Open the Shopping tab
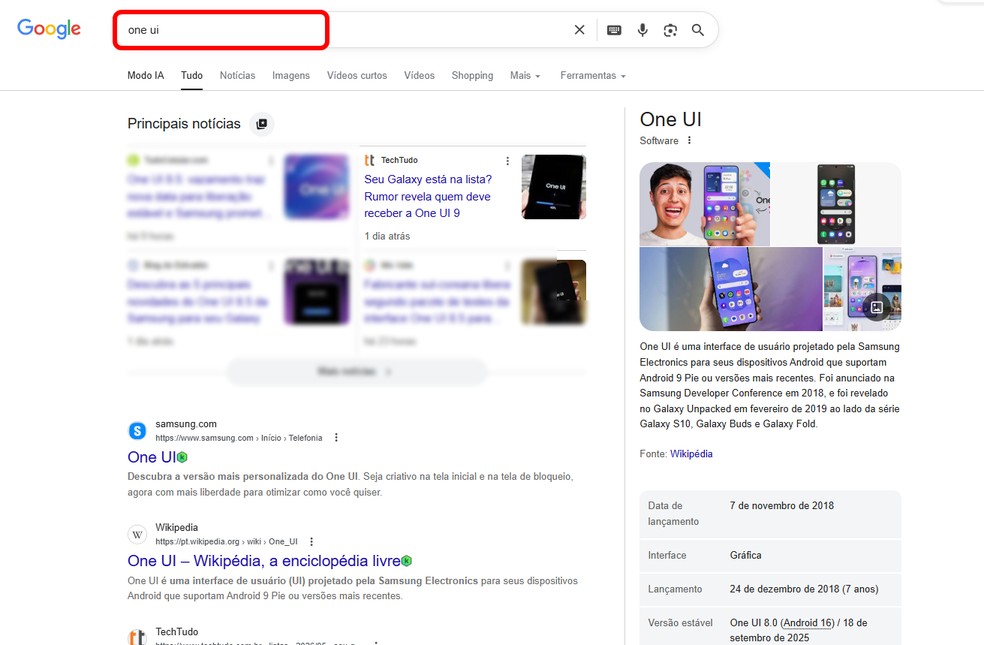984x645 pixels. coord(472,75)
